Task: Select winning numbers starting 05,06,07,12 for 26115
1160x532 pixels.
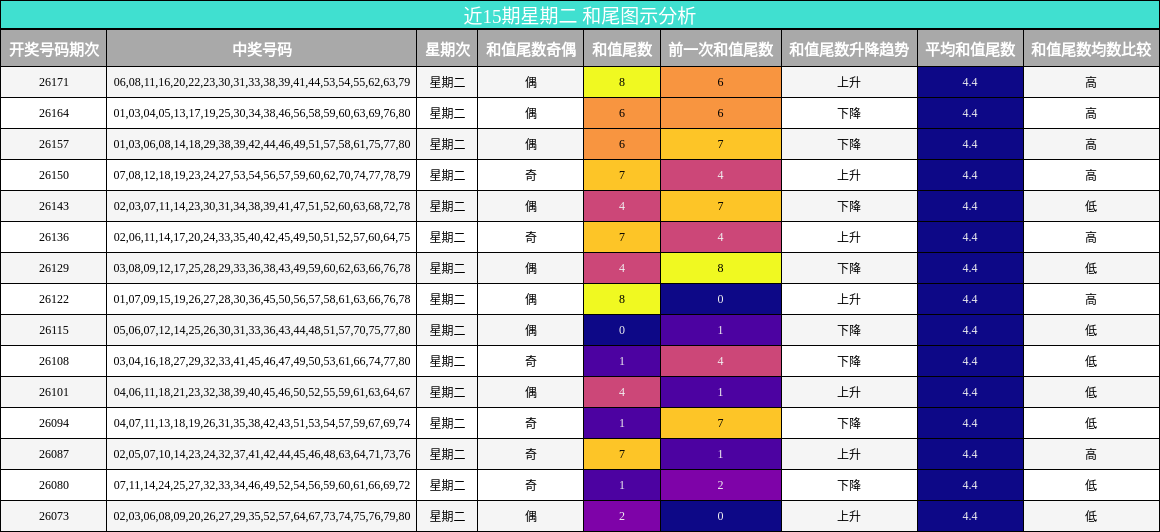Action: (262, 331)
